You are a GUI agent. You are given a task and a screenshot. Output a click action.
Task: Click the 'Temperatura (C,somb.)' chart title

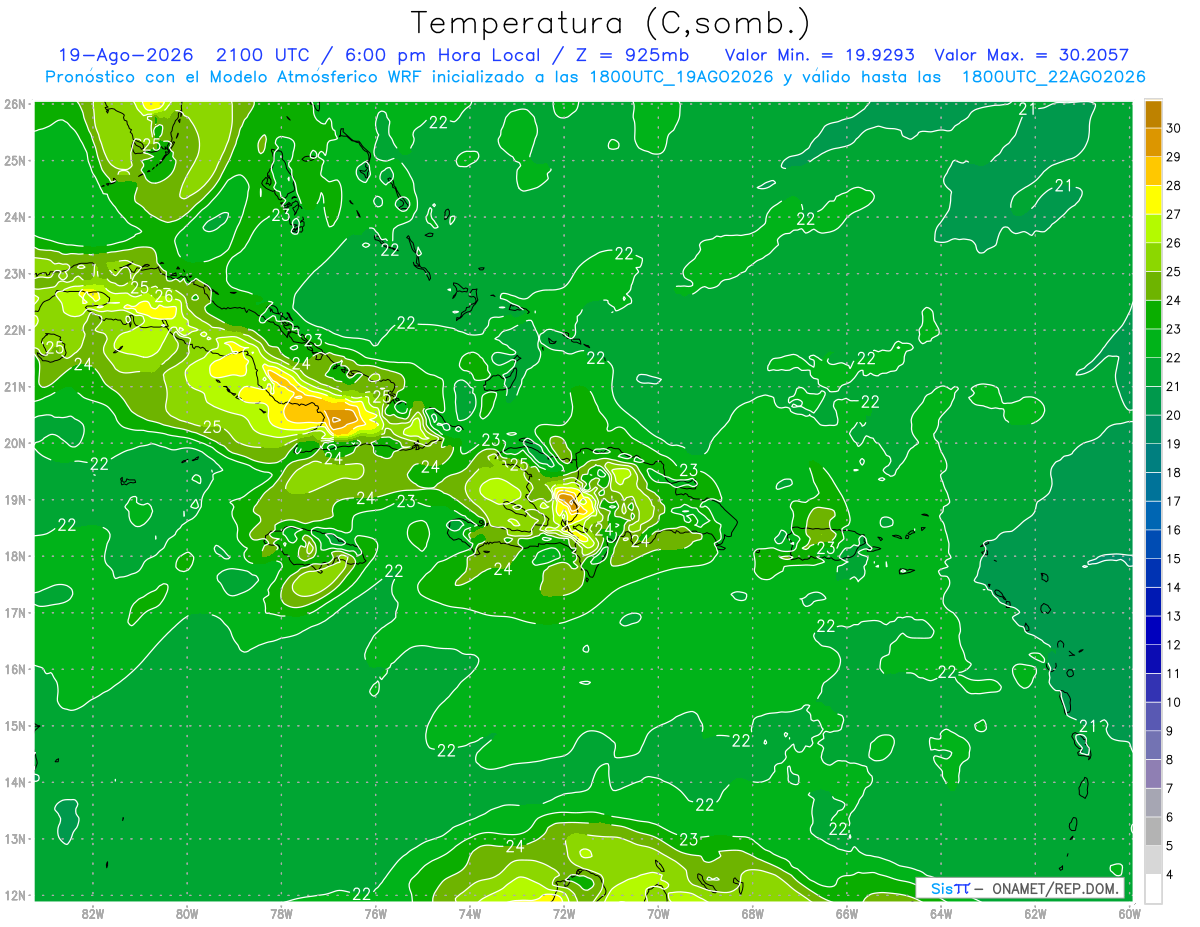coord(610,23)
